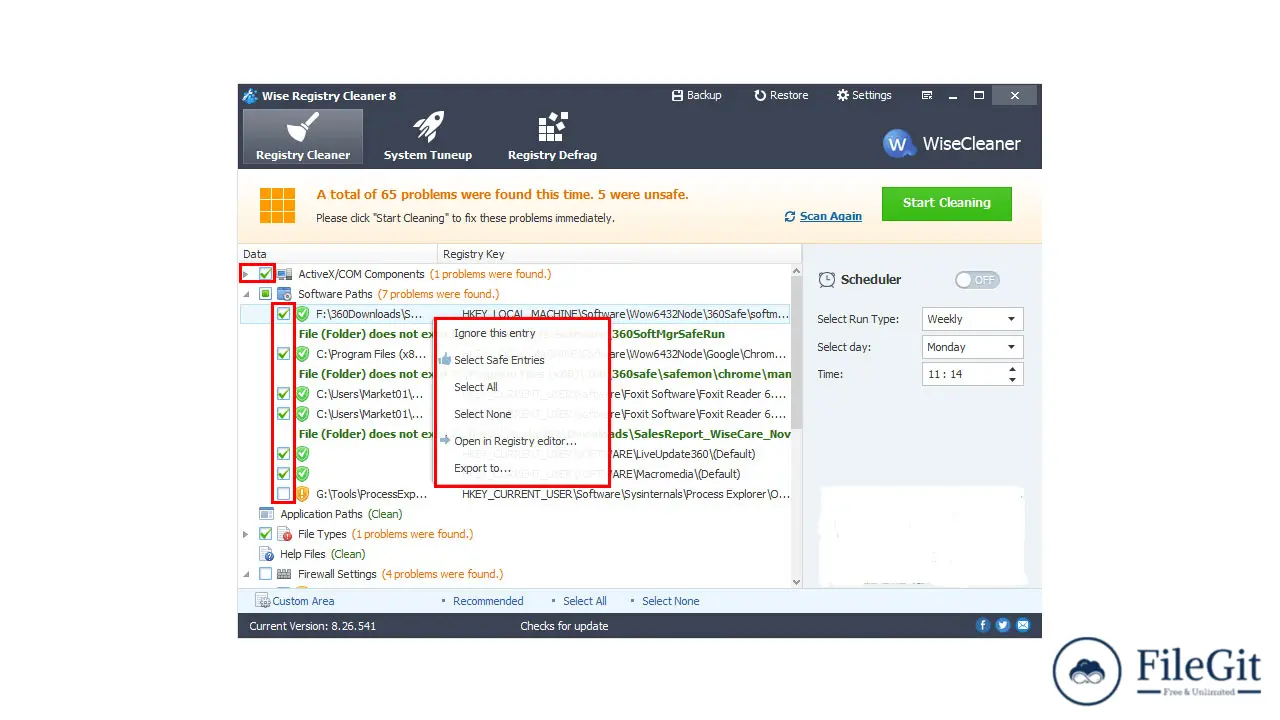Open the Select Run Type Weekly dropdown
The height and width of the screenshot is (720, 1280).
pos(973,319)
